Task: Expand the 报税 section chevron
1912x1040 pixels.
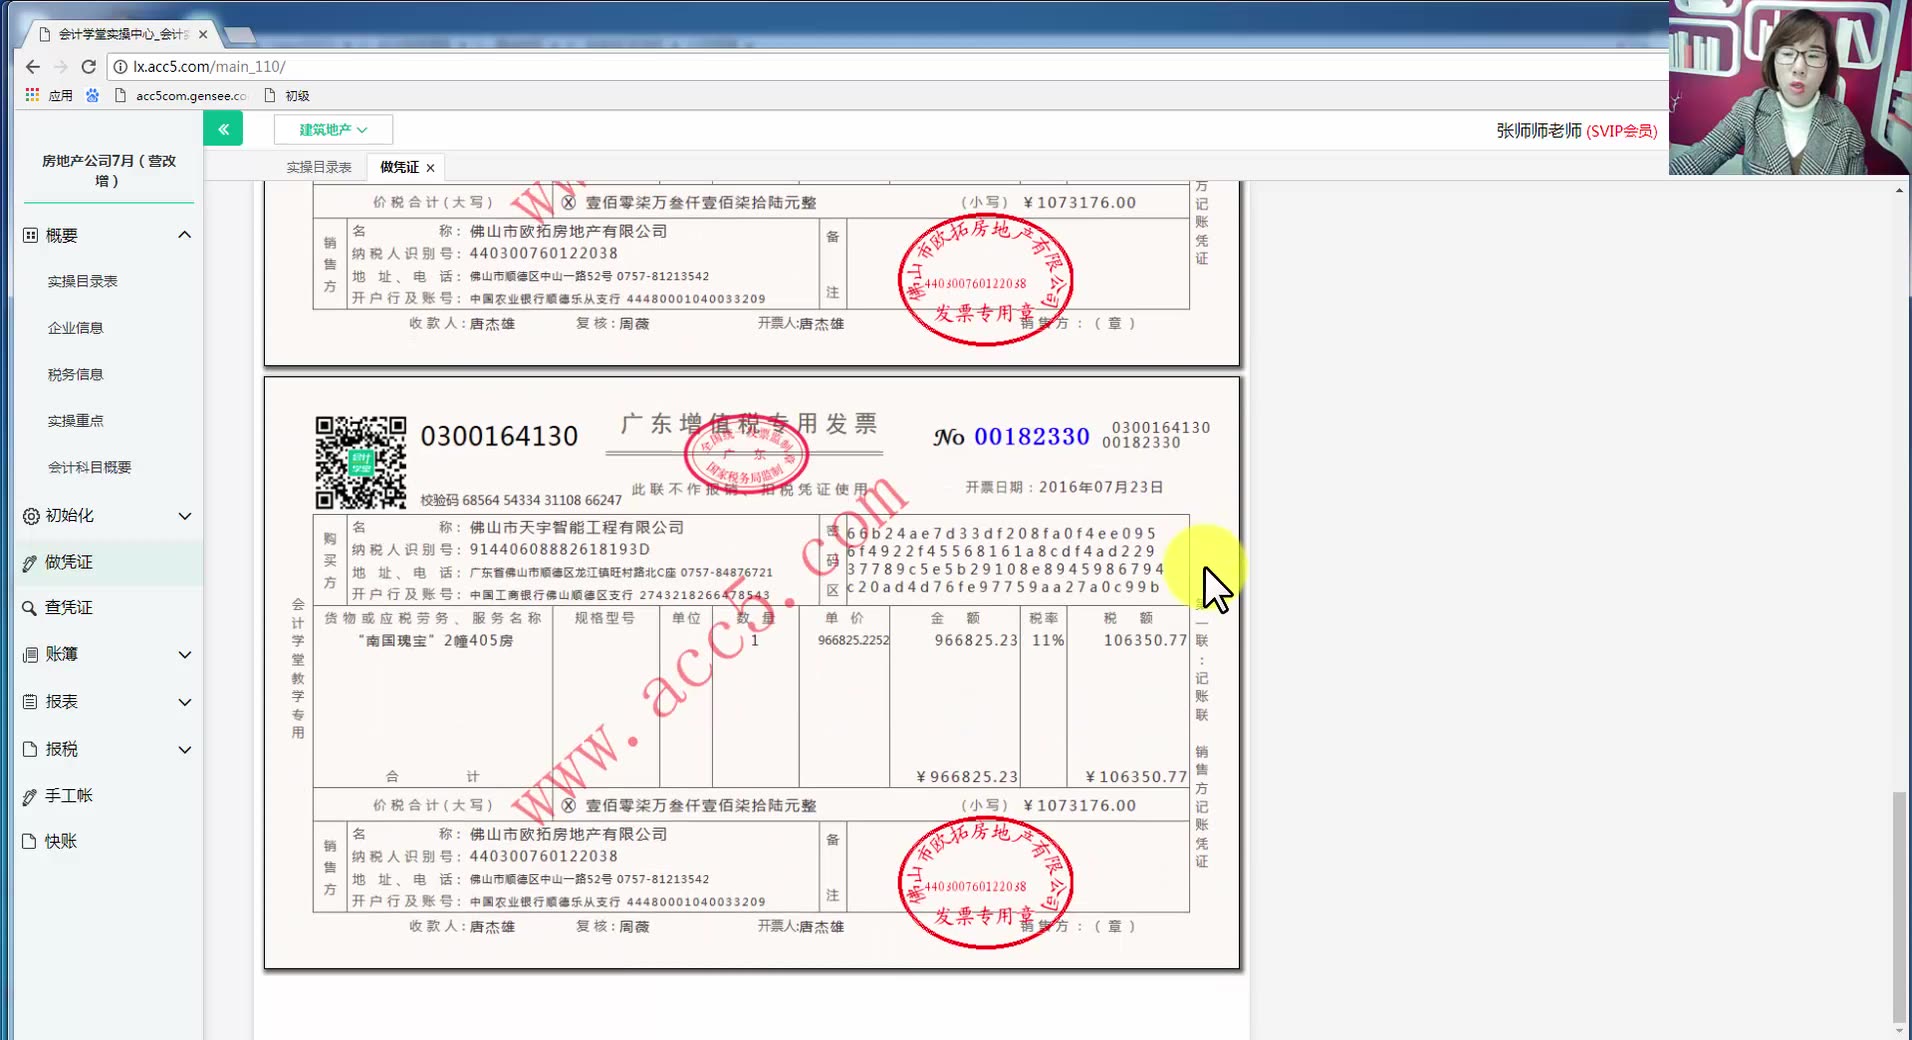Action: click(x=184, y=750)
